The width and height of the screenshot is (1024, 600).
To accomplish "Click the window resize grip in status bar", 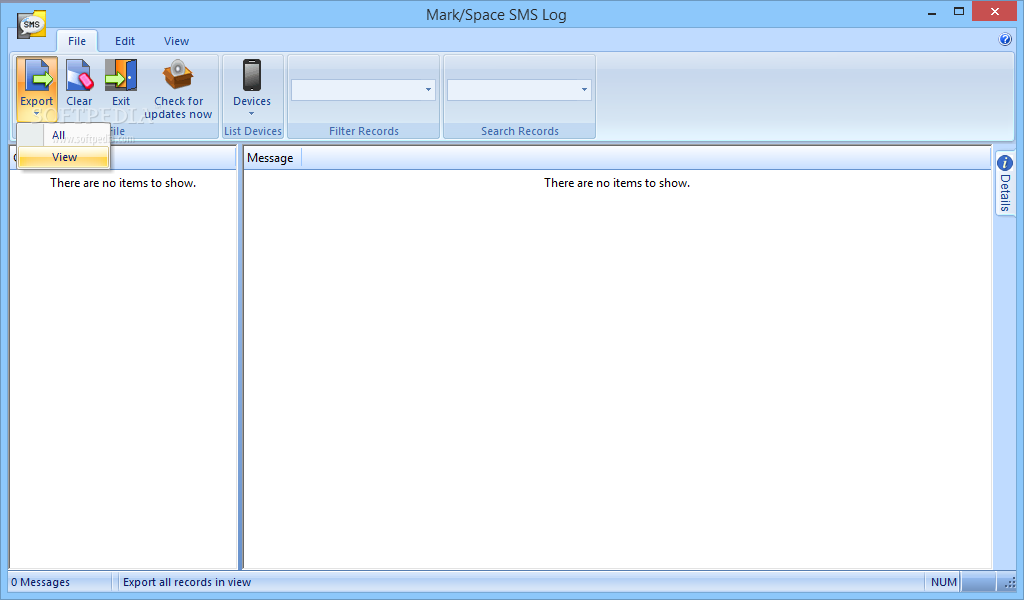I will (x=1010, y=582).
